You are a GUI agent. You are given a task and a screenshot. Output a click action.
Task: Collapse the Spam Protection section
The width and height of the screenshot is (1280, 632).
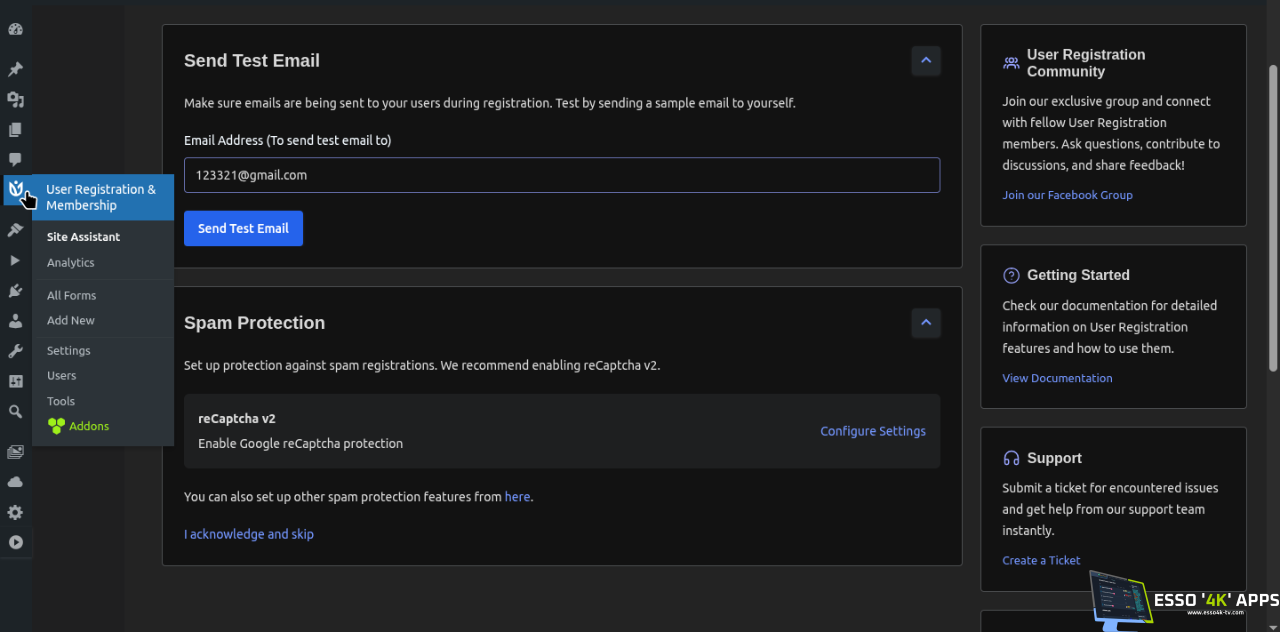pyautogui.click(x=925, y=323)
